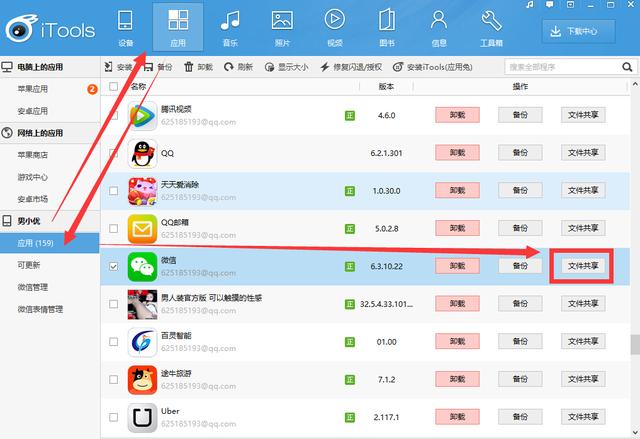The height and width of the screenshot is (439, 640).
Task: Click 文件共享 button for 微信
Action: 583,266
